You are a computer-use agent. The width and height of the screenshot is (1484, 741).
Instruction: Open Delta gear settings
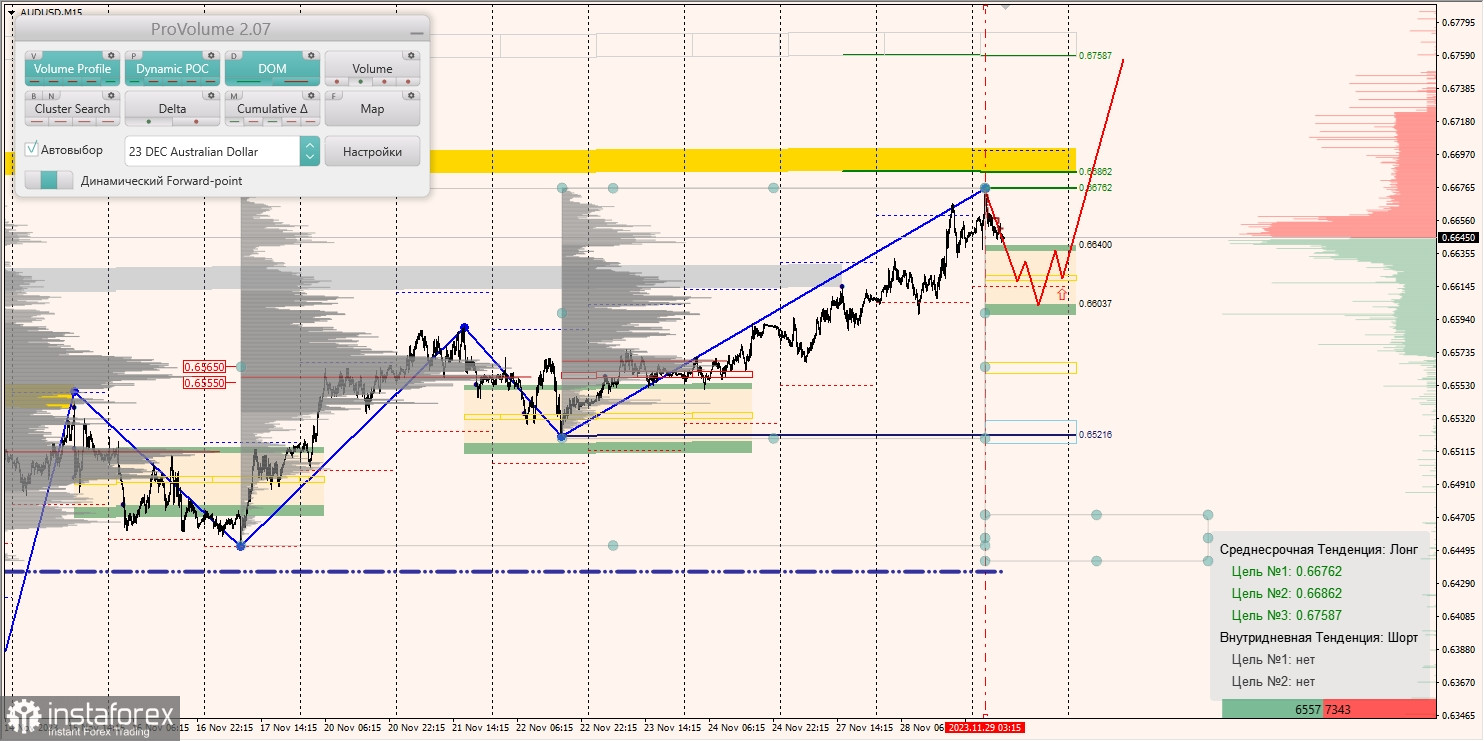[211, 95]
